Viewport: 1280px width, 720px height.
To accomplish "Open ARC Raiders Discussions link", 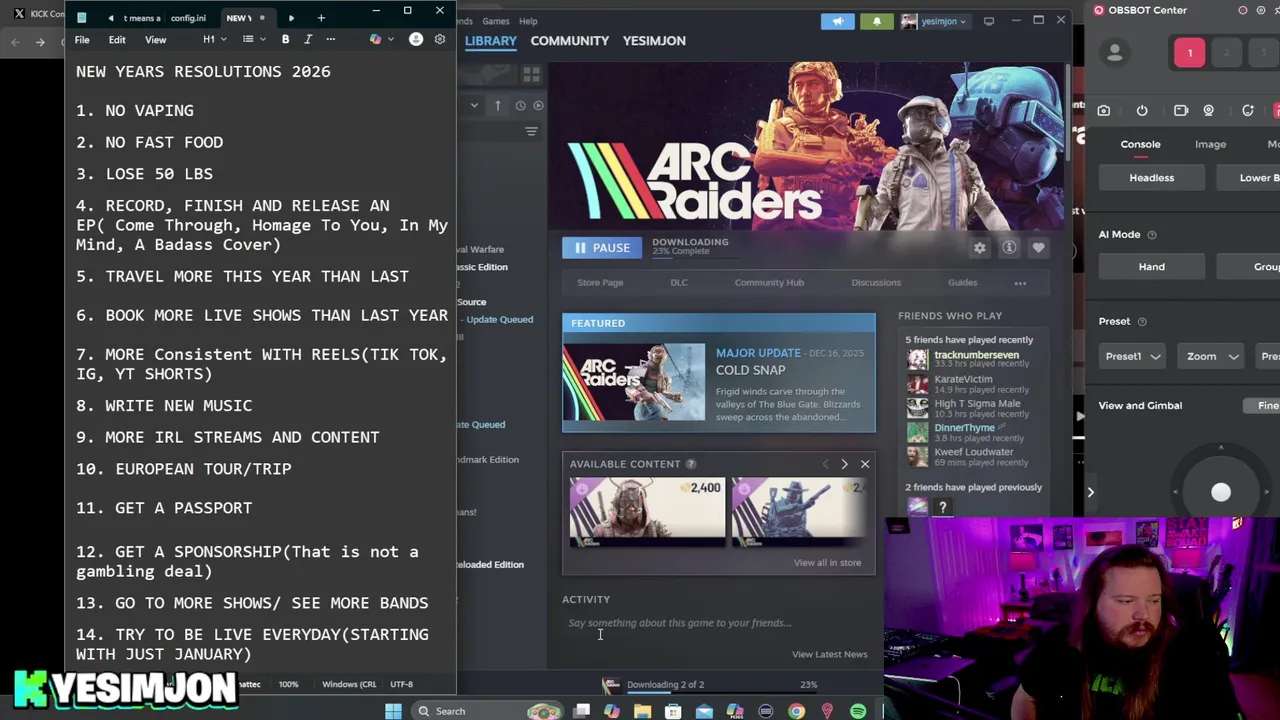I will pos(876,283).
